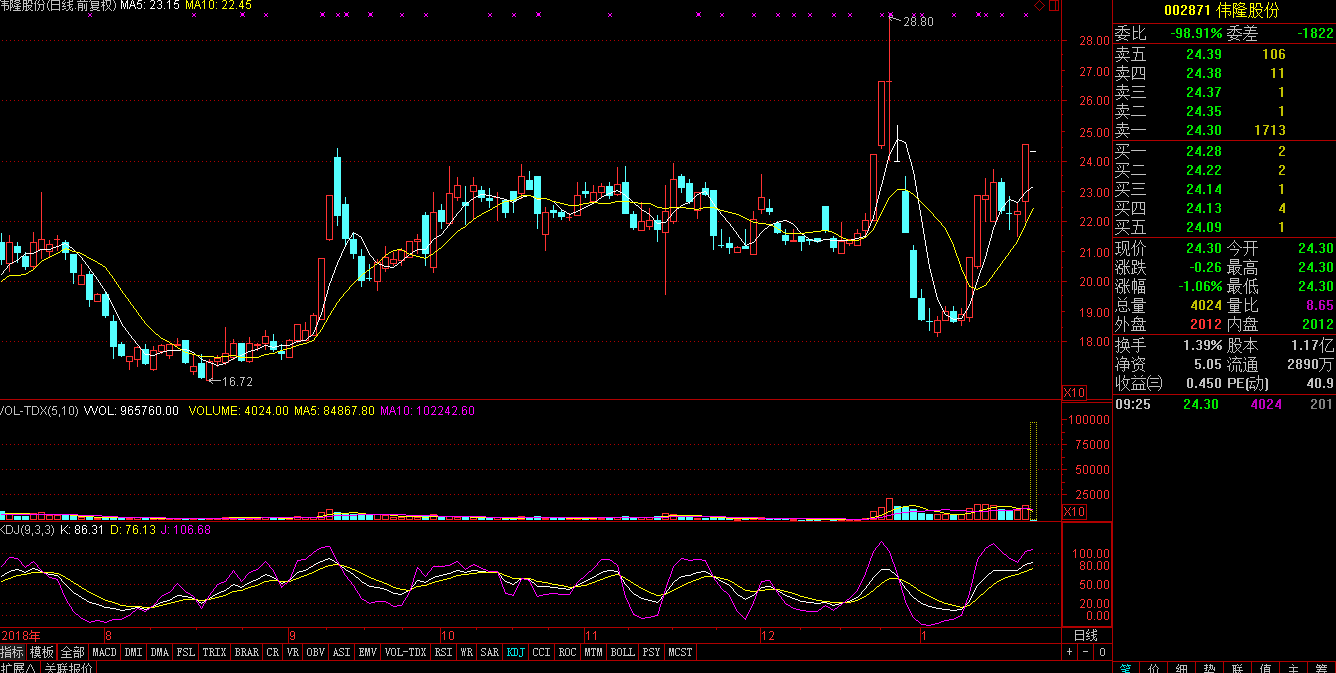Switch indicator to SAR
The height and width of the screenshot is (673, 1336).
[489, 652]
